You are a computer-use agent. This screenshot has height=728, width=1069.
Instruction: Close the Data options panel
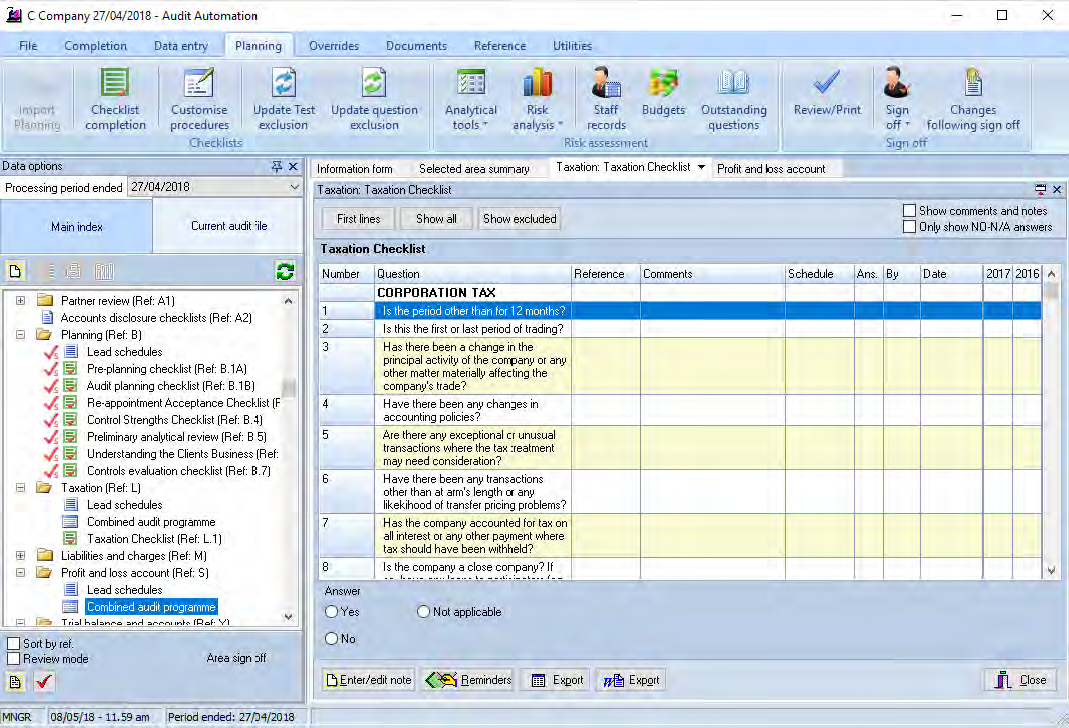coord(293,166)
